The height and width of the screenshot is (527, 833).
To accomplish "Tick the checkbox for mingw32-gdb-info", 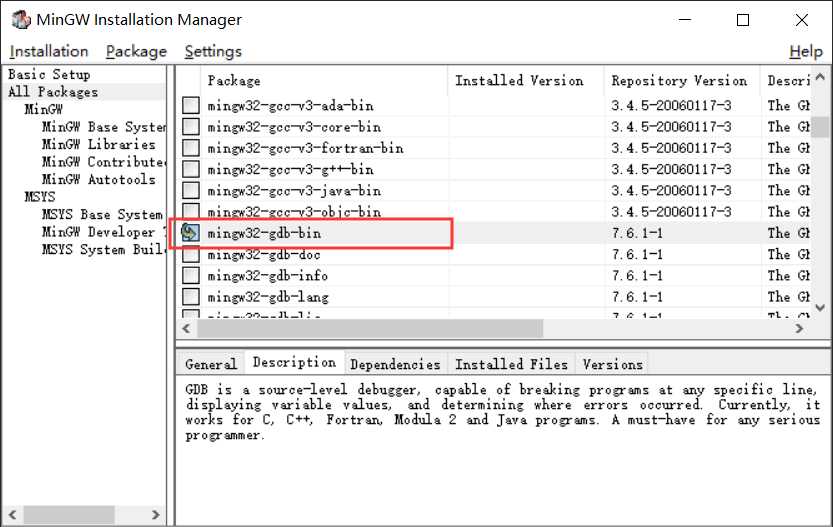I will click(191, 275).
